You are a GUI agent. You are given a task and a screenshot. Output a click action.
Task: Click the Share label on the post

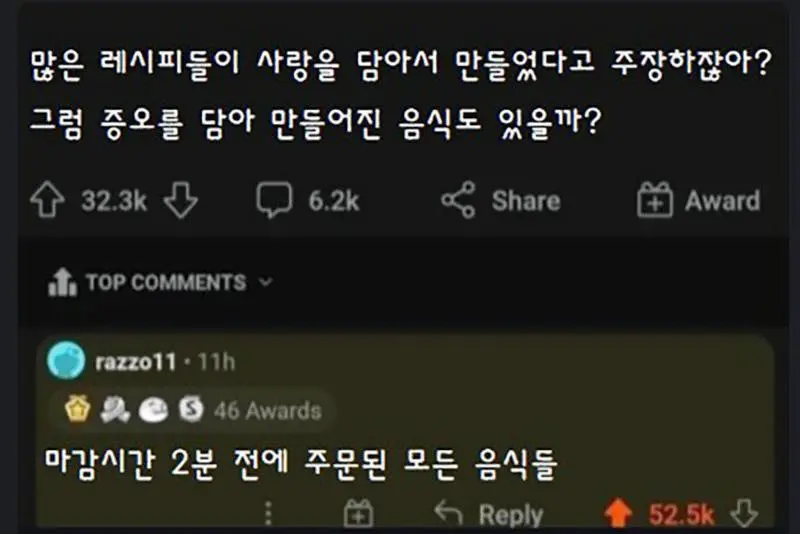[x=525, y=201]
